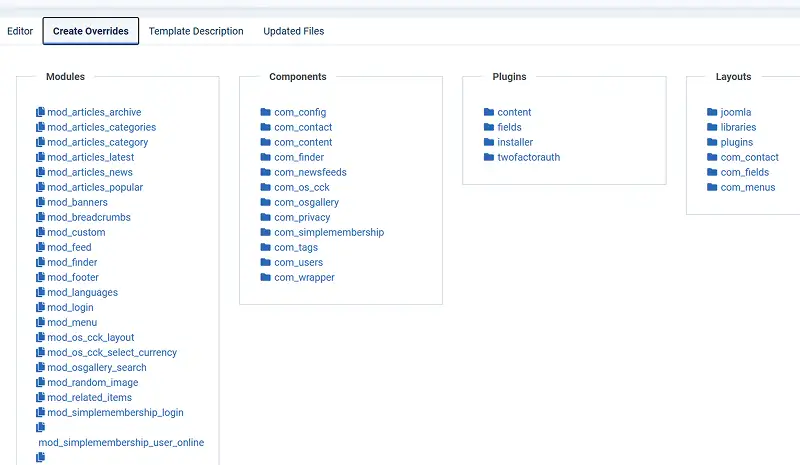Click the folder icon beside com_contact in Components
Viewport: 800px width, 465px height.
point(265,127)
